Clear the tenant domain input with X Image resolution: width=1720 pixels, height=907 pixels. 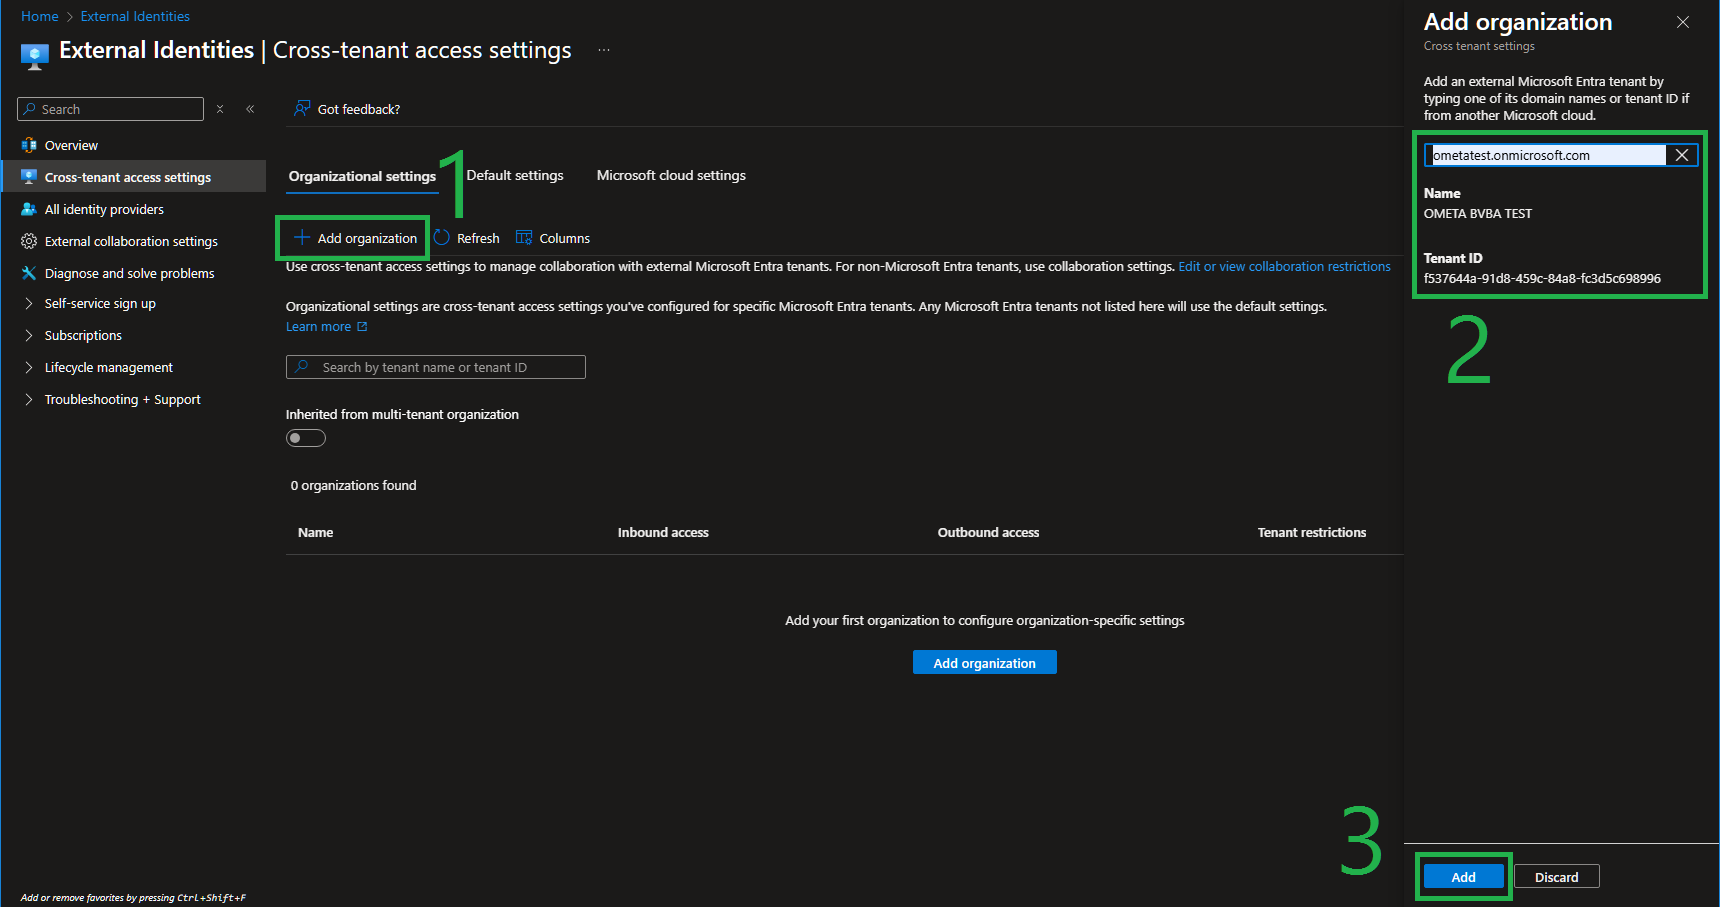(x=1682, y=155)
